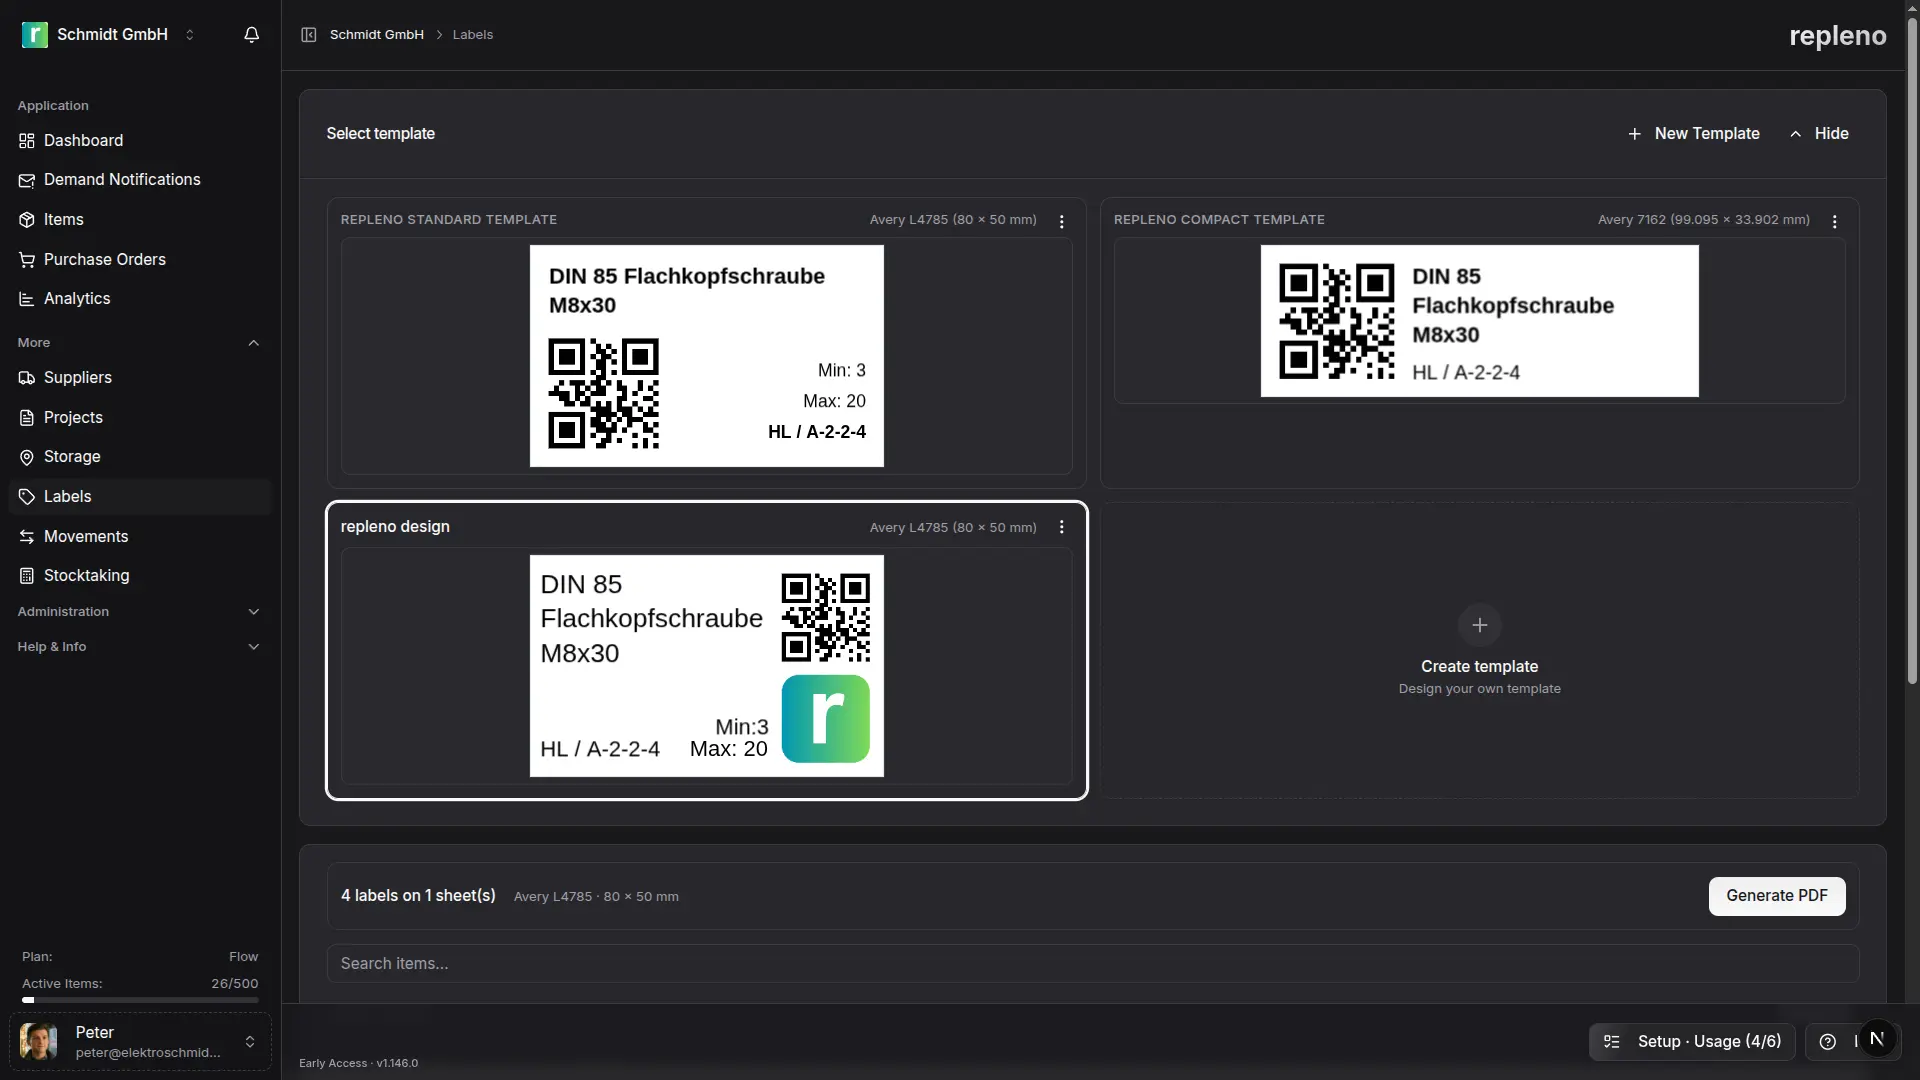Open the Dashboard from the sidebar
The width and height of the screenshot is (1920, 1080).
click(x=82, y=140)
